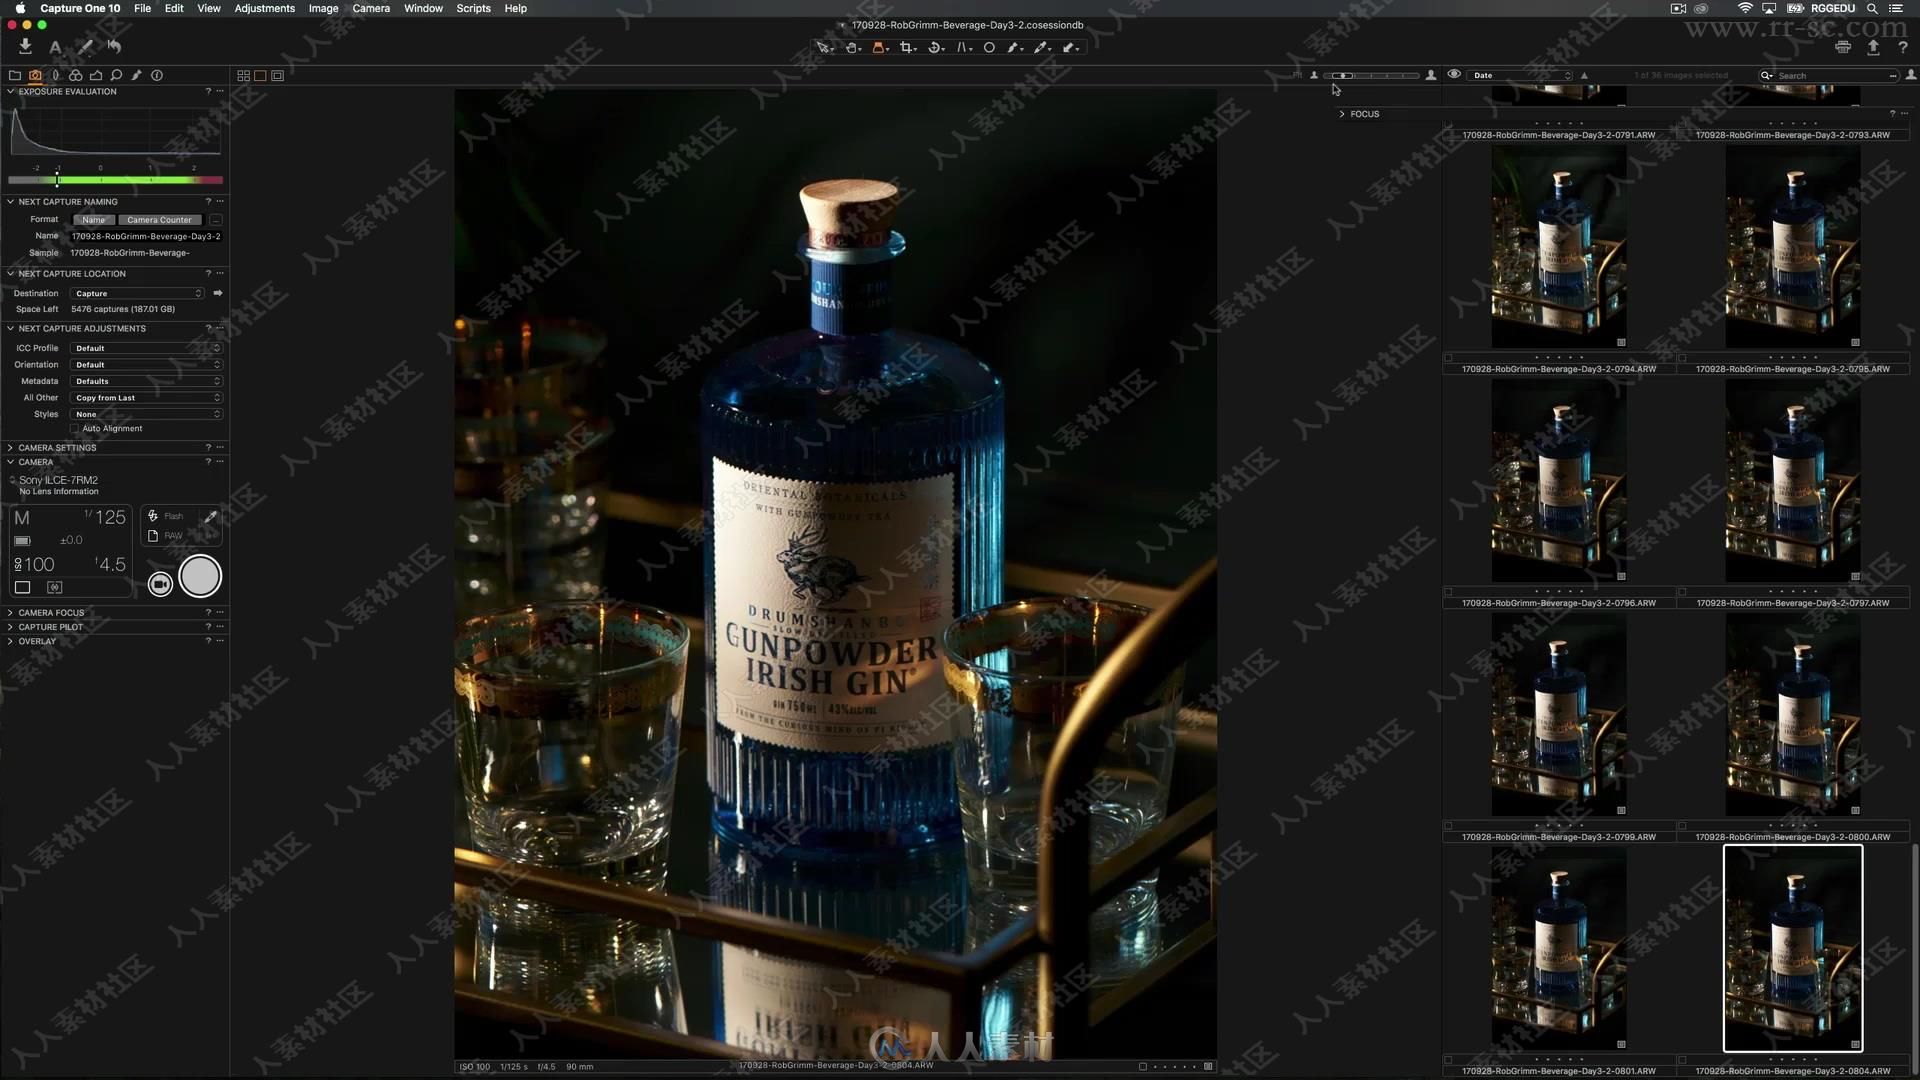
Task: Toggle browser visibility eye icon
Action: tap(1454, 75)
